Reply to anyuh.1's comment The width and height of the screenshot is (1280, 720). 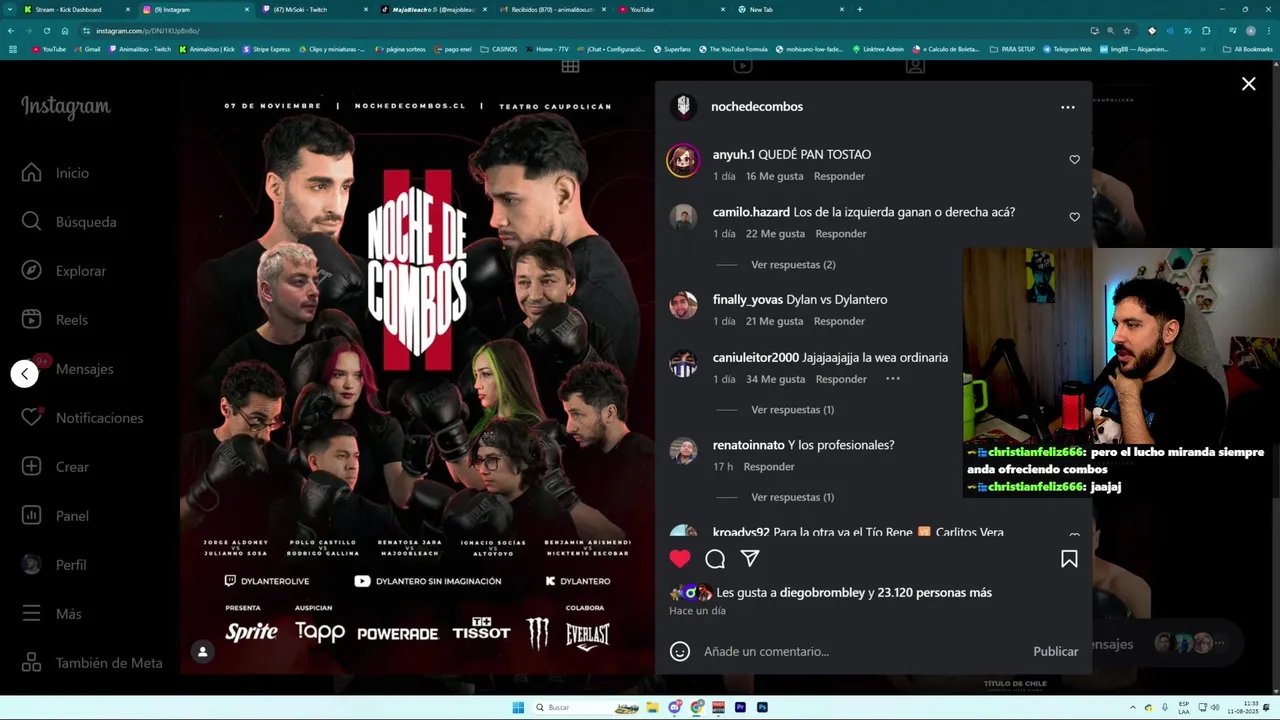coord(839,176)
